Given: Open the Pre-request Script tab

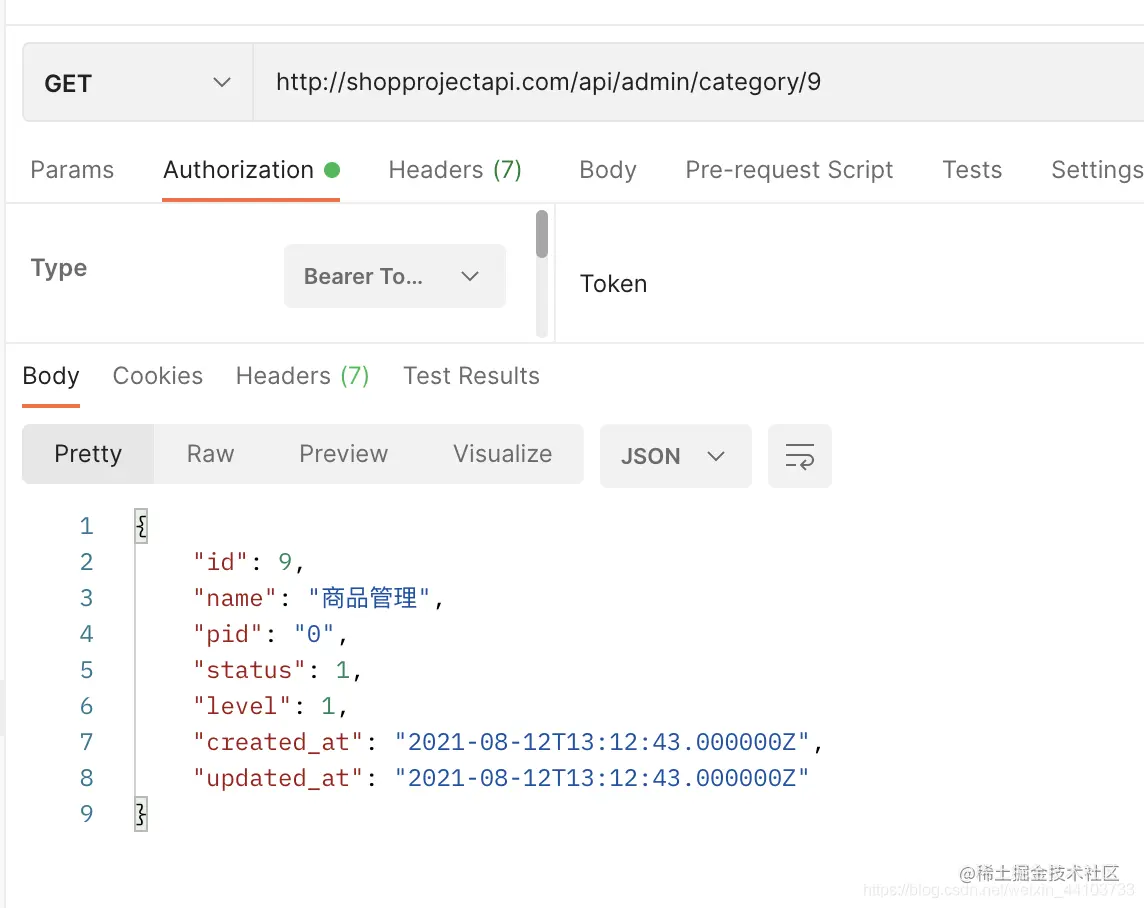Looking at the screenshot, I should (x=789, y=170).
